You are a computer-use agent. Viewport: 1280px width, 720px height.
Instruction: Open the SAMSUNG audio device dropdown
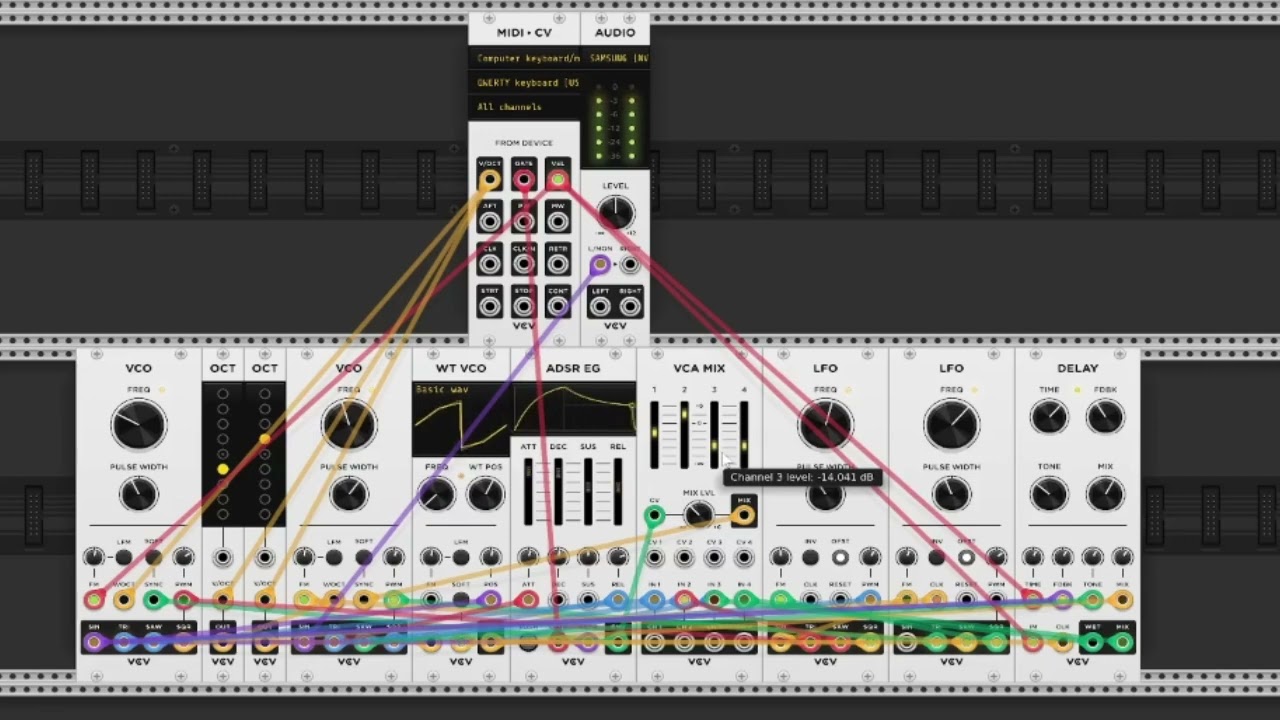(616, 59)
